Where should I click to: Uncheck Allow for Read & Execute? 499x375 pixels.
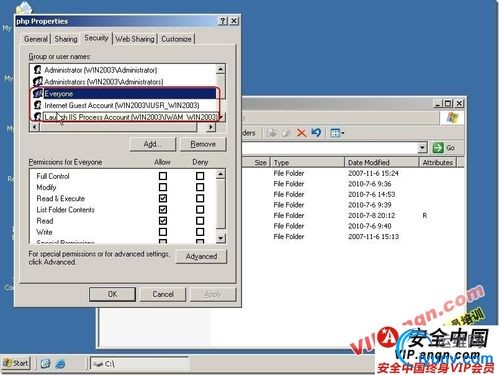click(163, 198)
